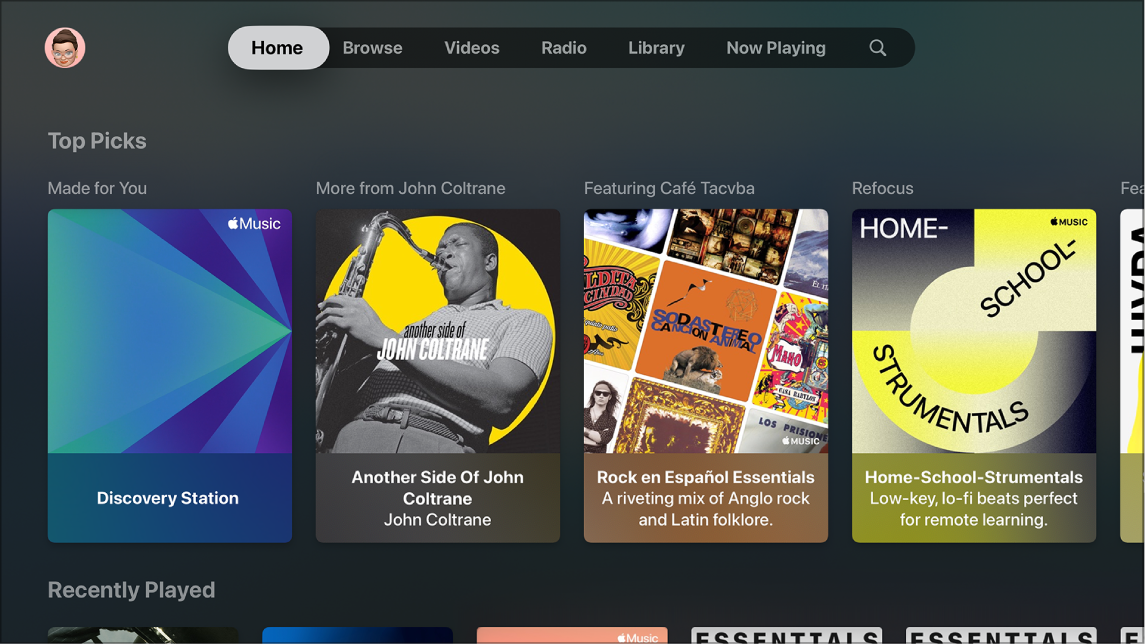Switch to the Browse tab
1146x644 pixels.
click(x=372, y=47)
